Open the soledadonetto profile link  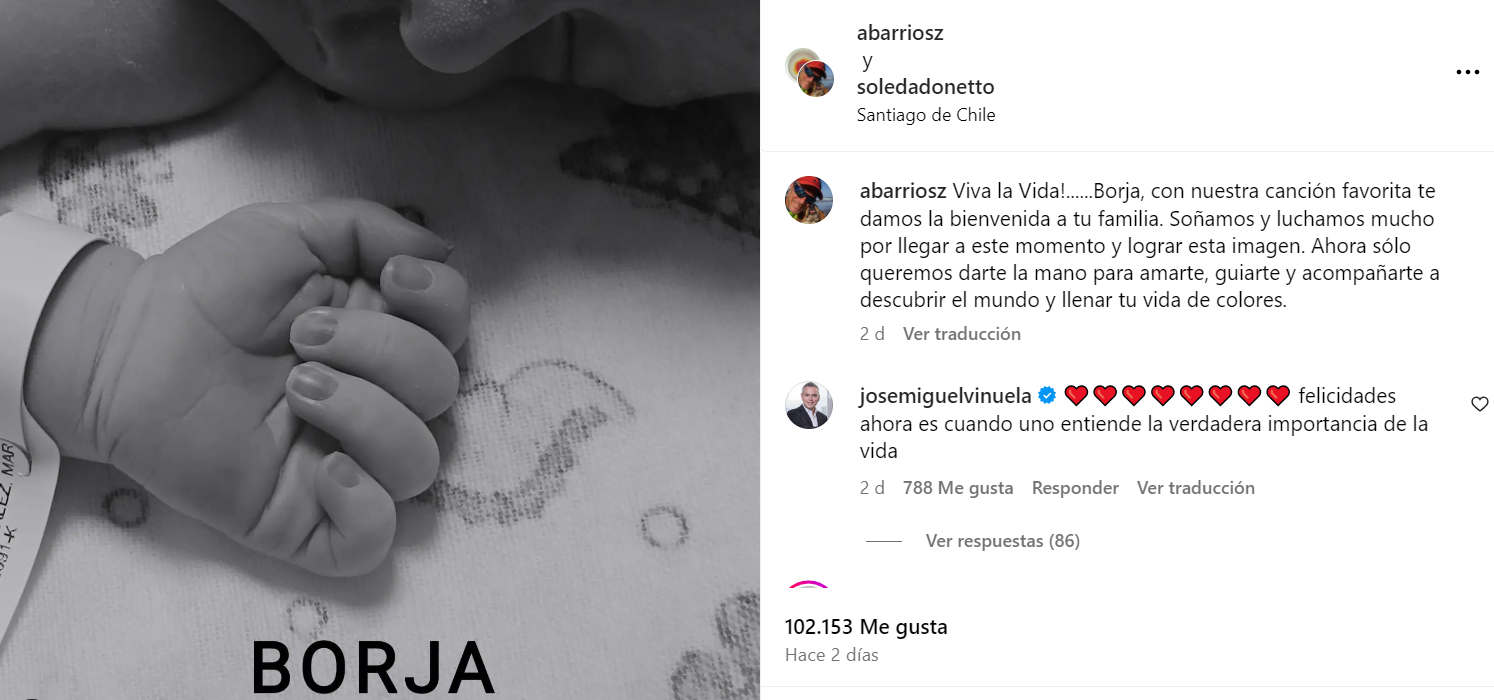(x=926, y=87)
